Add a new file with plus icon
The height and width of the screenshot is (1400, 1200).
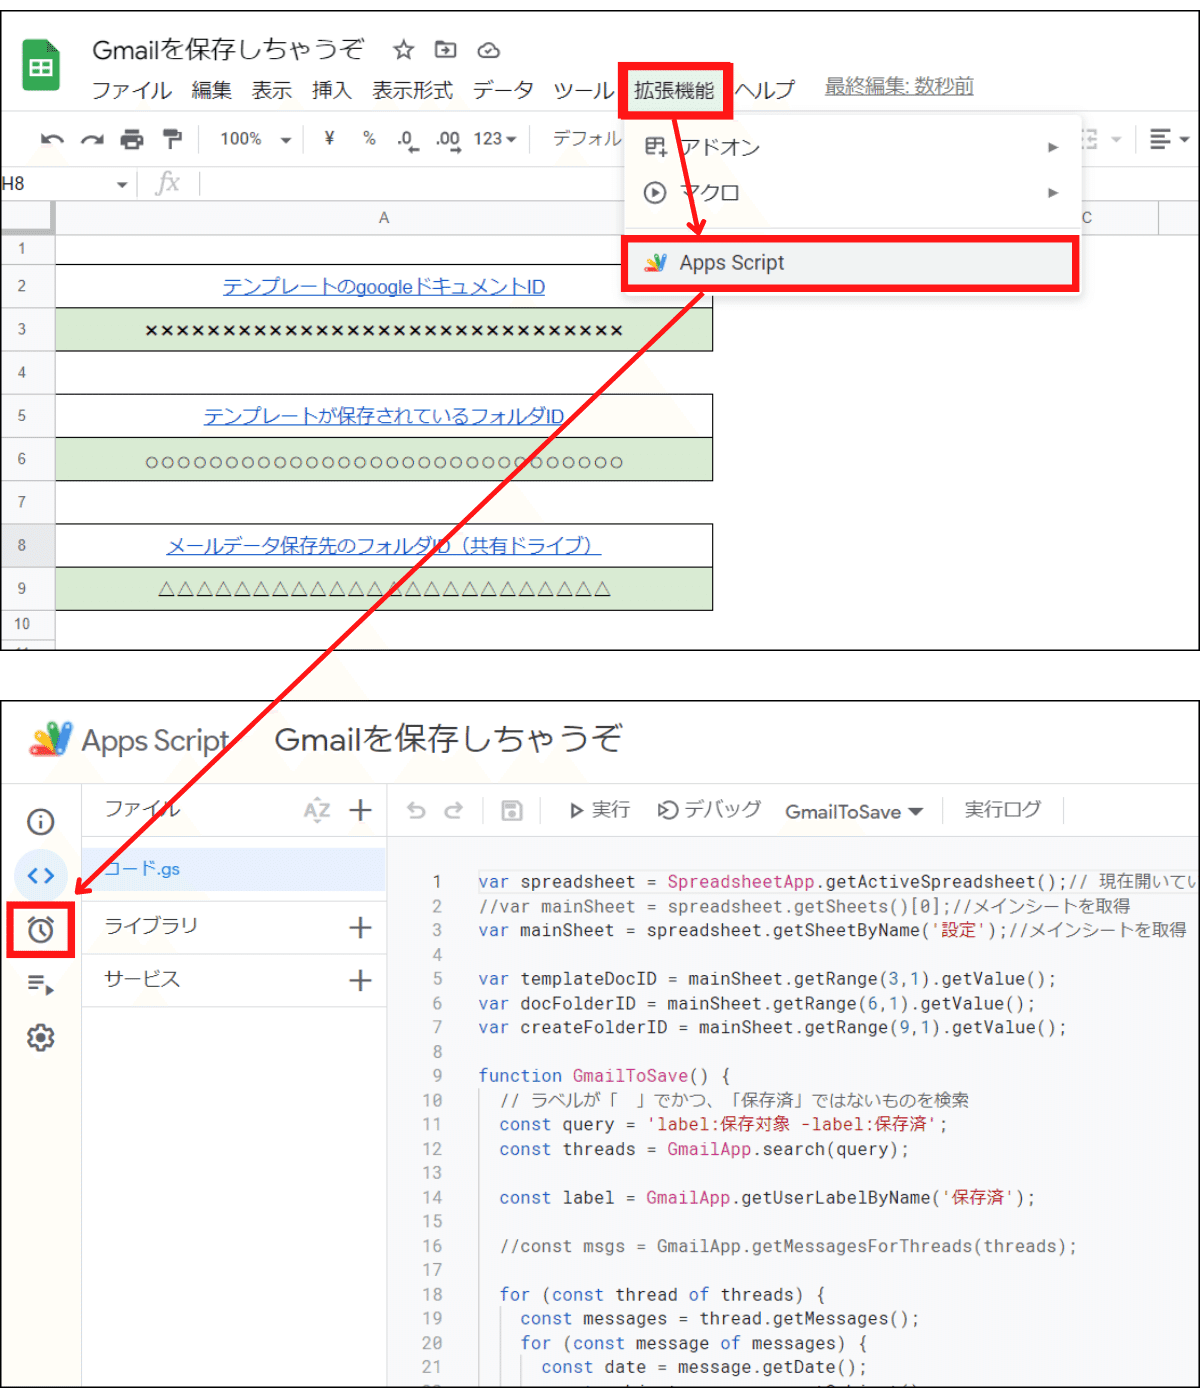(x=361, y=810)
